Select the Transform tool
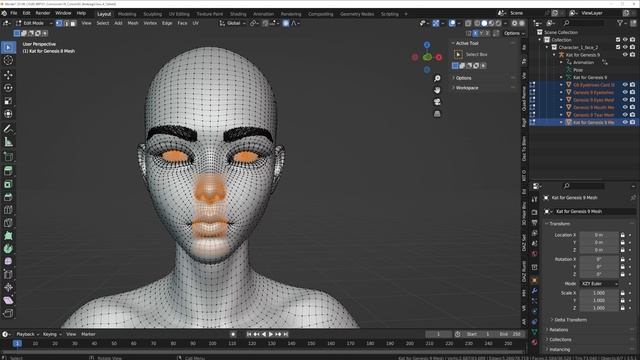Screen dimensions: 640x360 8,114
